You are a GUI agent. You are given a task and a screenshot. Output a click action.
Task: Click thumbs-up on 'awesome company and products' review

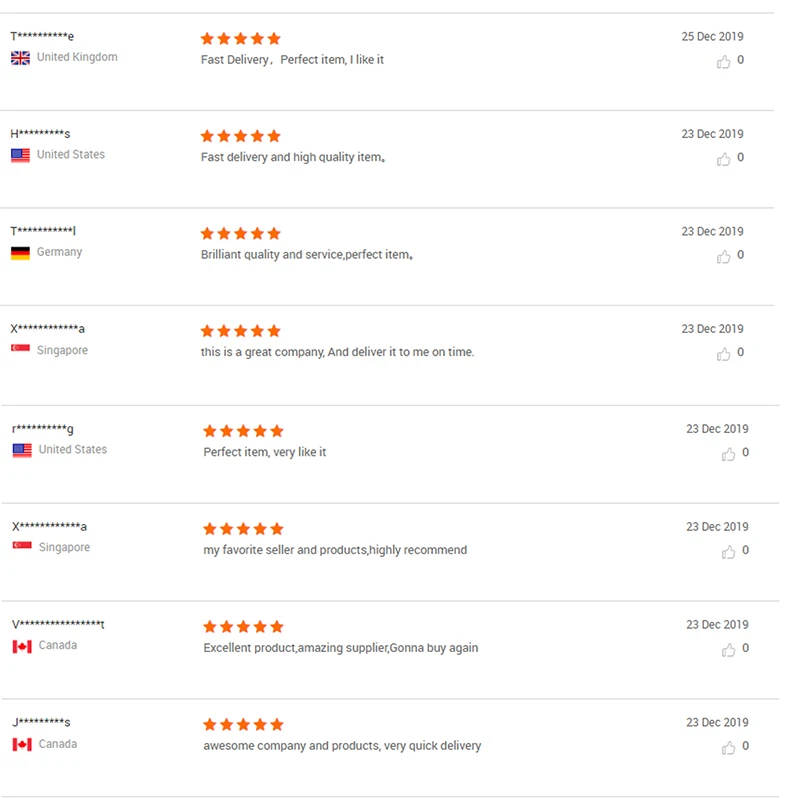point(728,747)
